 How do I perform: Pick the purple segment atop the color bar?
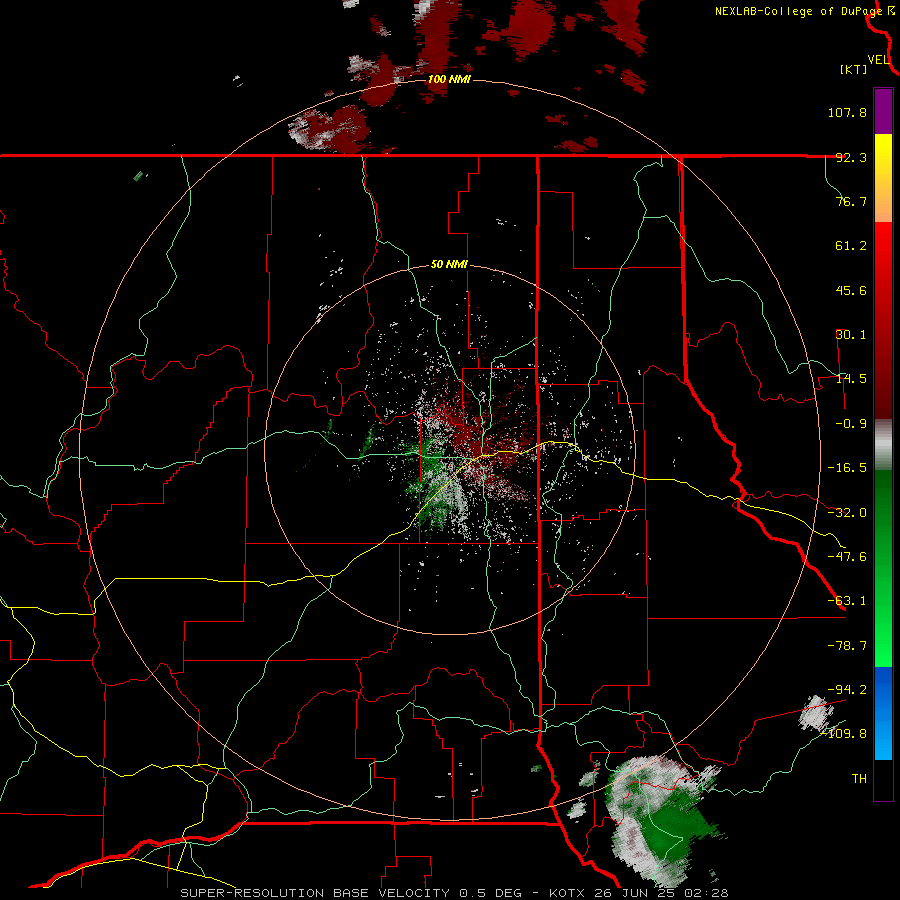(883, 111)
